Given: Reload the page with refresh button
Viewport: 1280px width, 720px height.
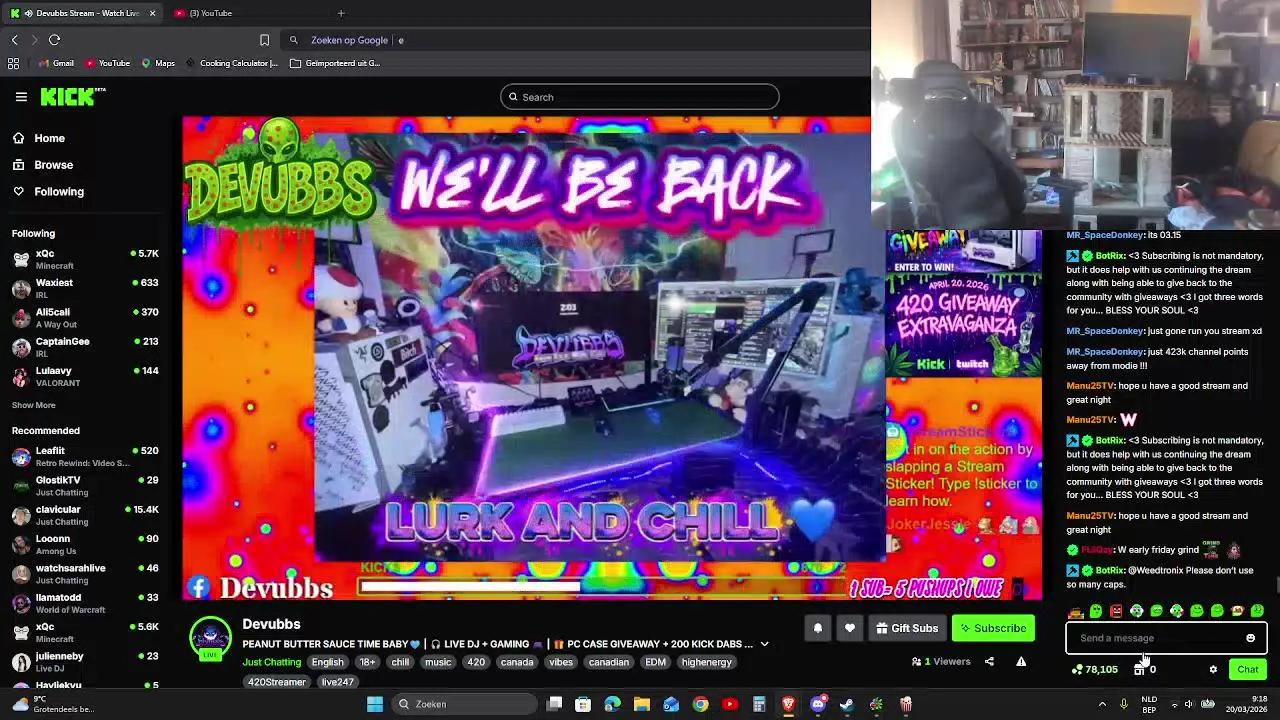Looking at the screenshot, I should pos(54,40).
